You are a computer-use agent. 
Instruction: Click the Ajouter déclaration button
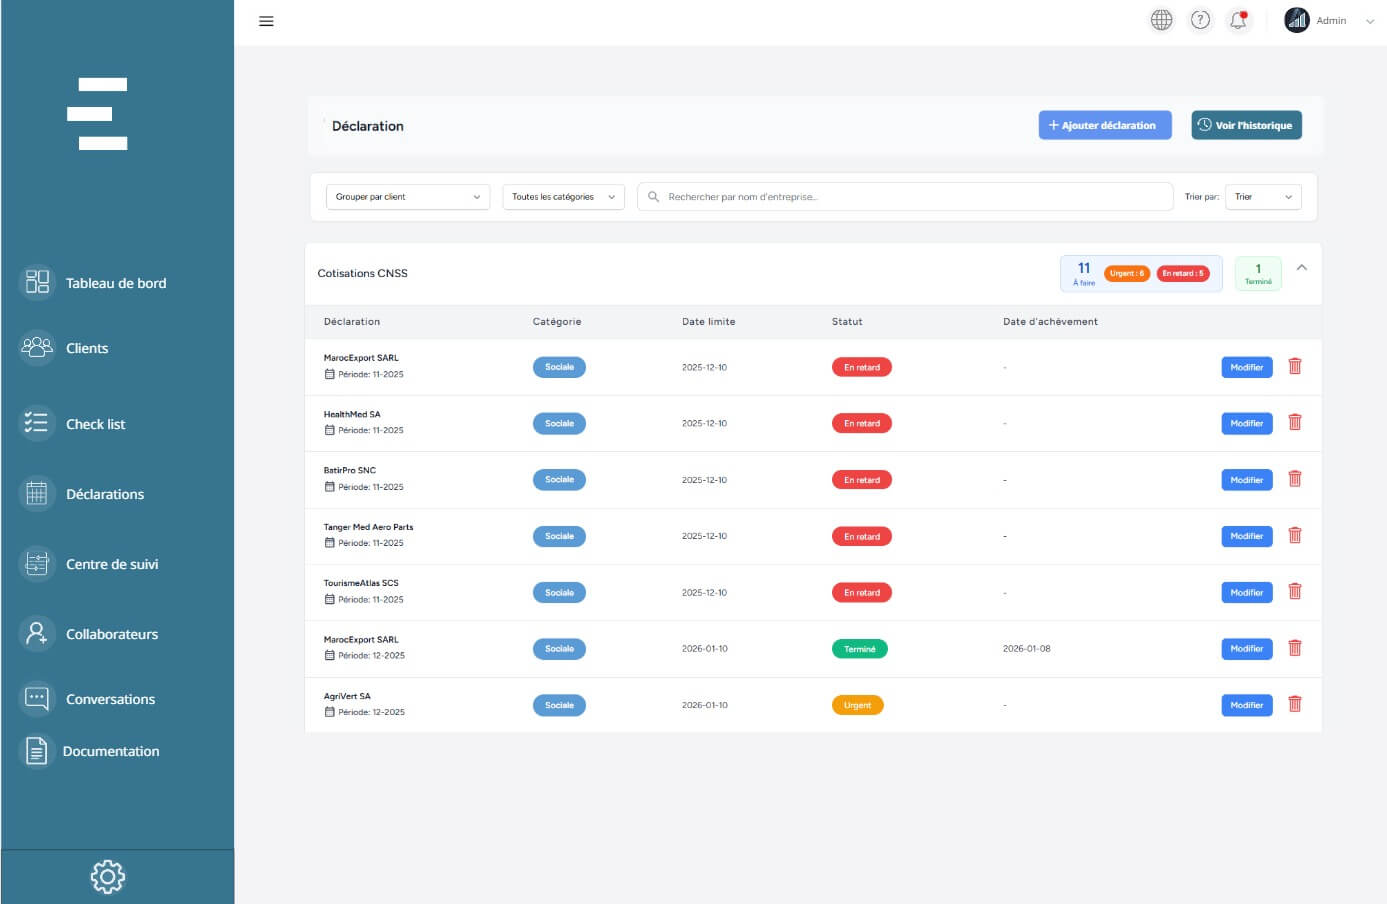[1105, 125]
